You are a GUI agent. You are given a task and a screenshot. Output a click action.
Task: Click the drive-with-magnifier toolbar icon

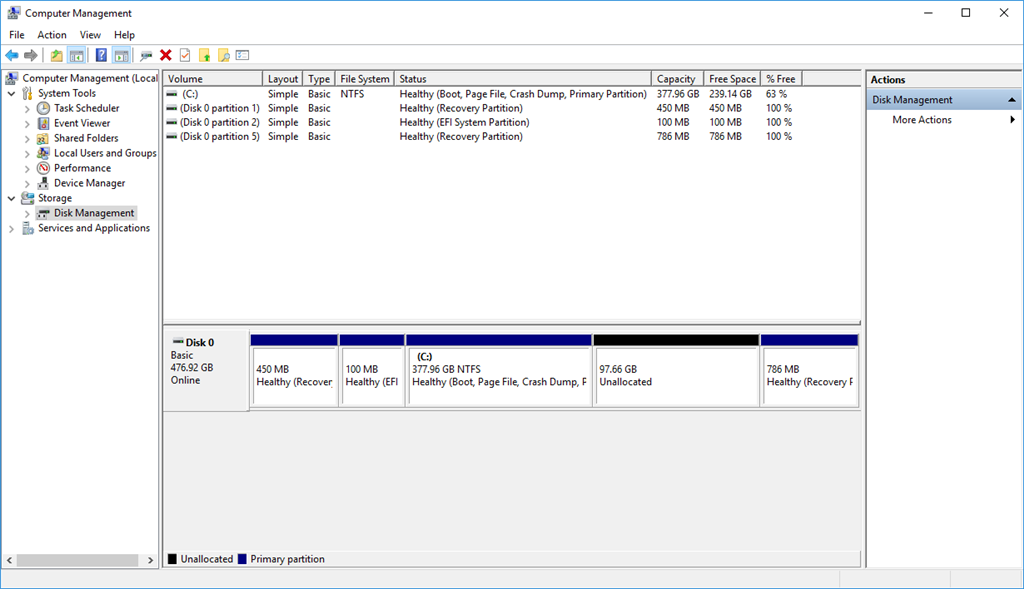[x=146, y=56]
